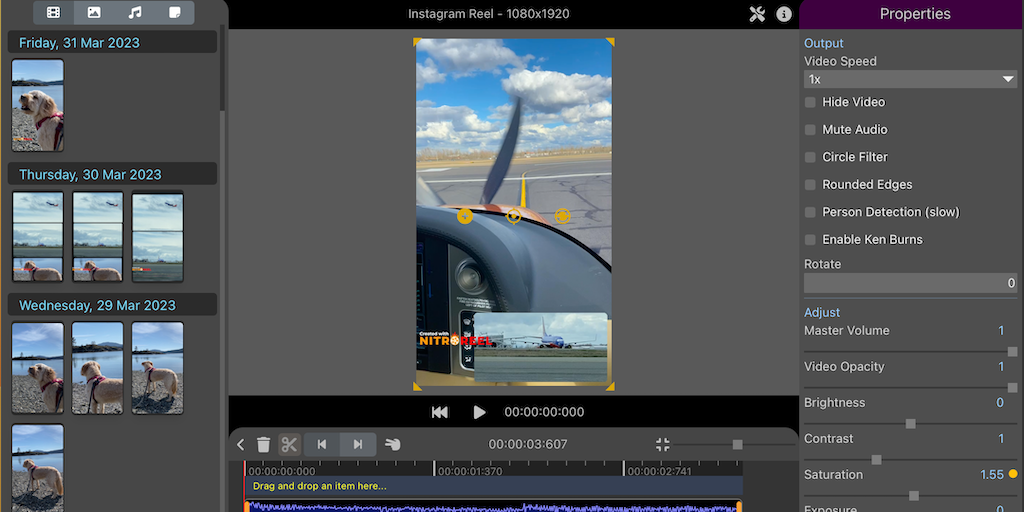The image size is (1024, 512).
Task: Open the tools wrench-and-screwdriver icon
Action: pyautogui.click(x=757, y=14)
